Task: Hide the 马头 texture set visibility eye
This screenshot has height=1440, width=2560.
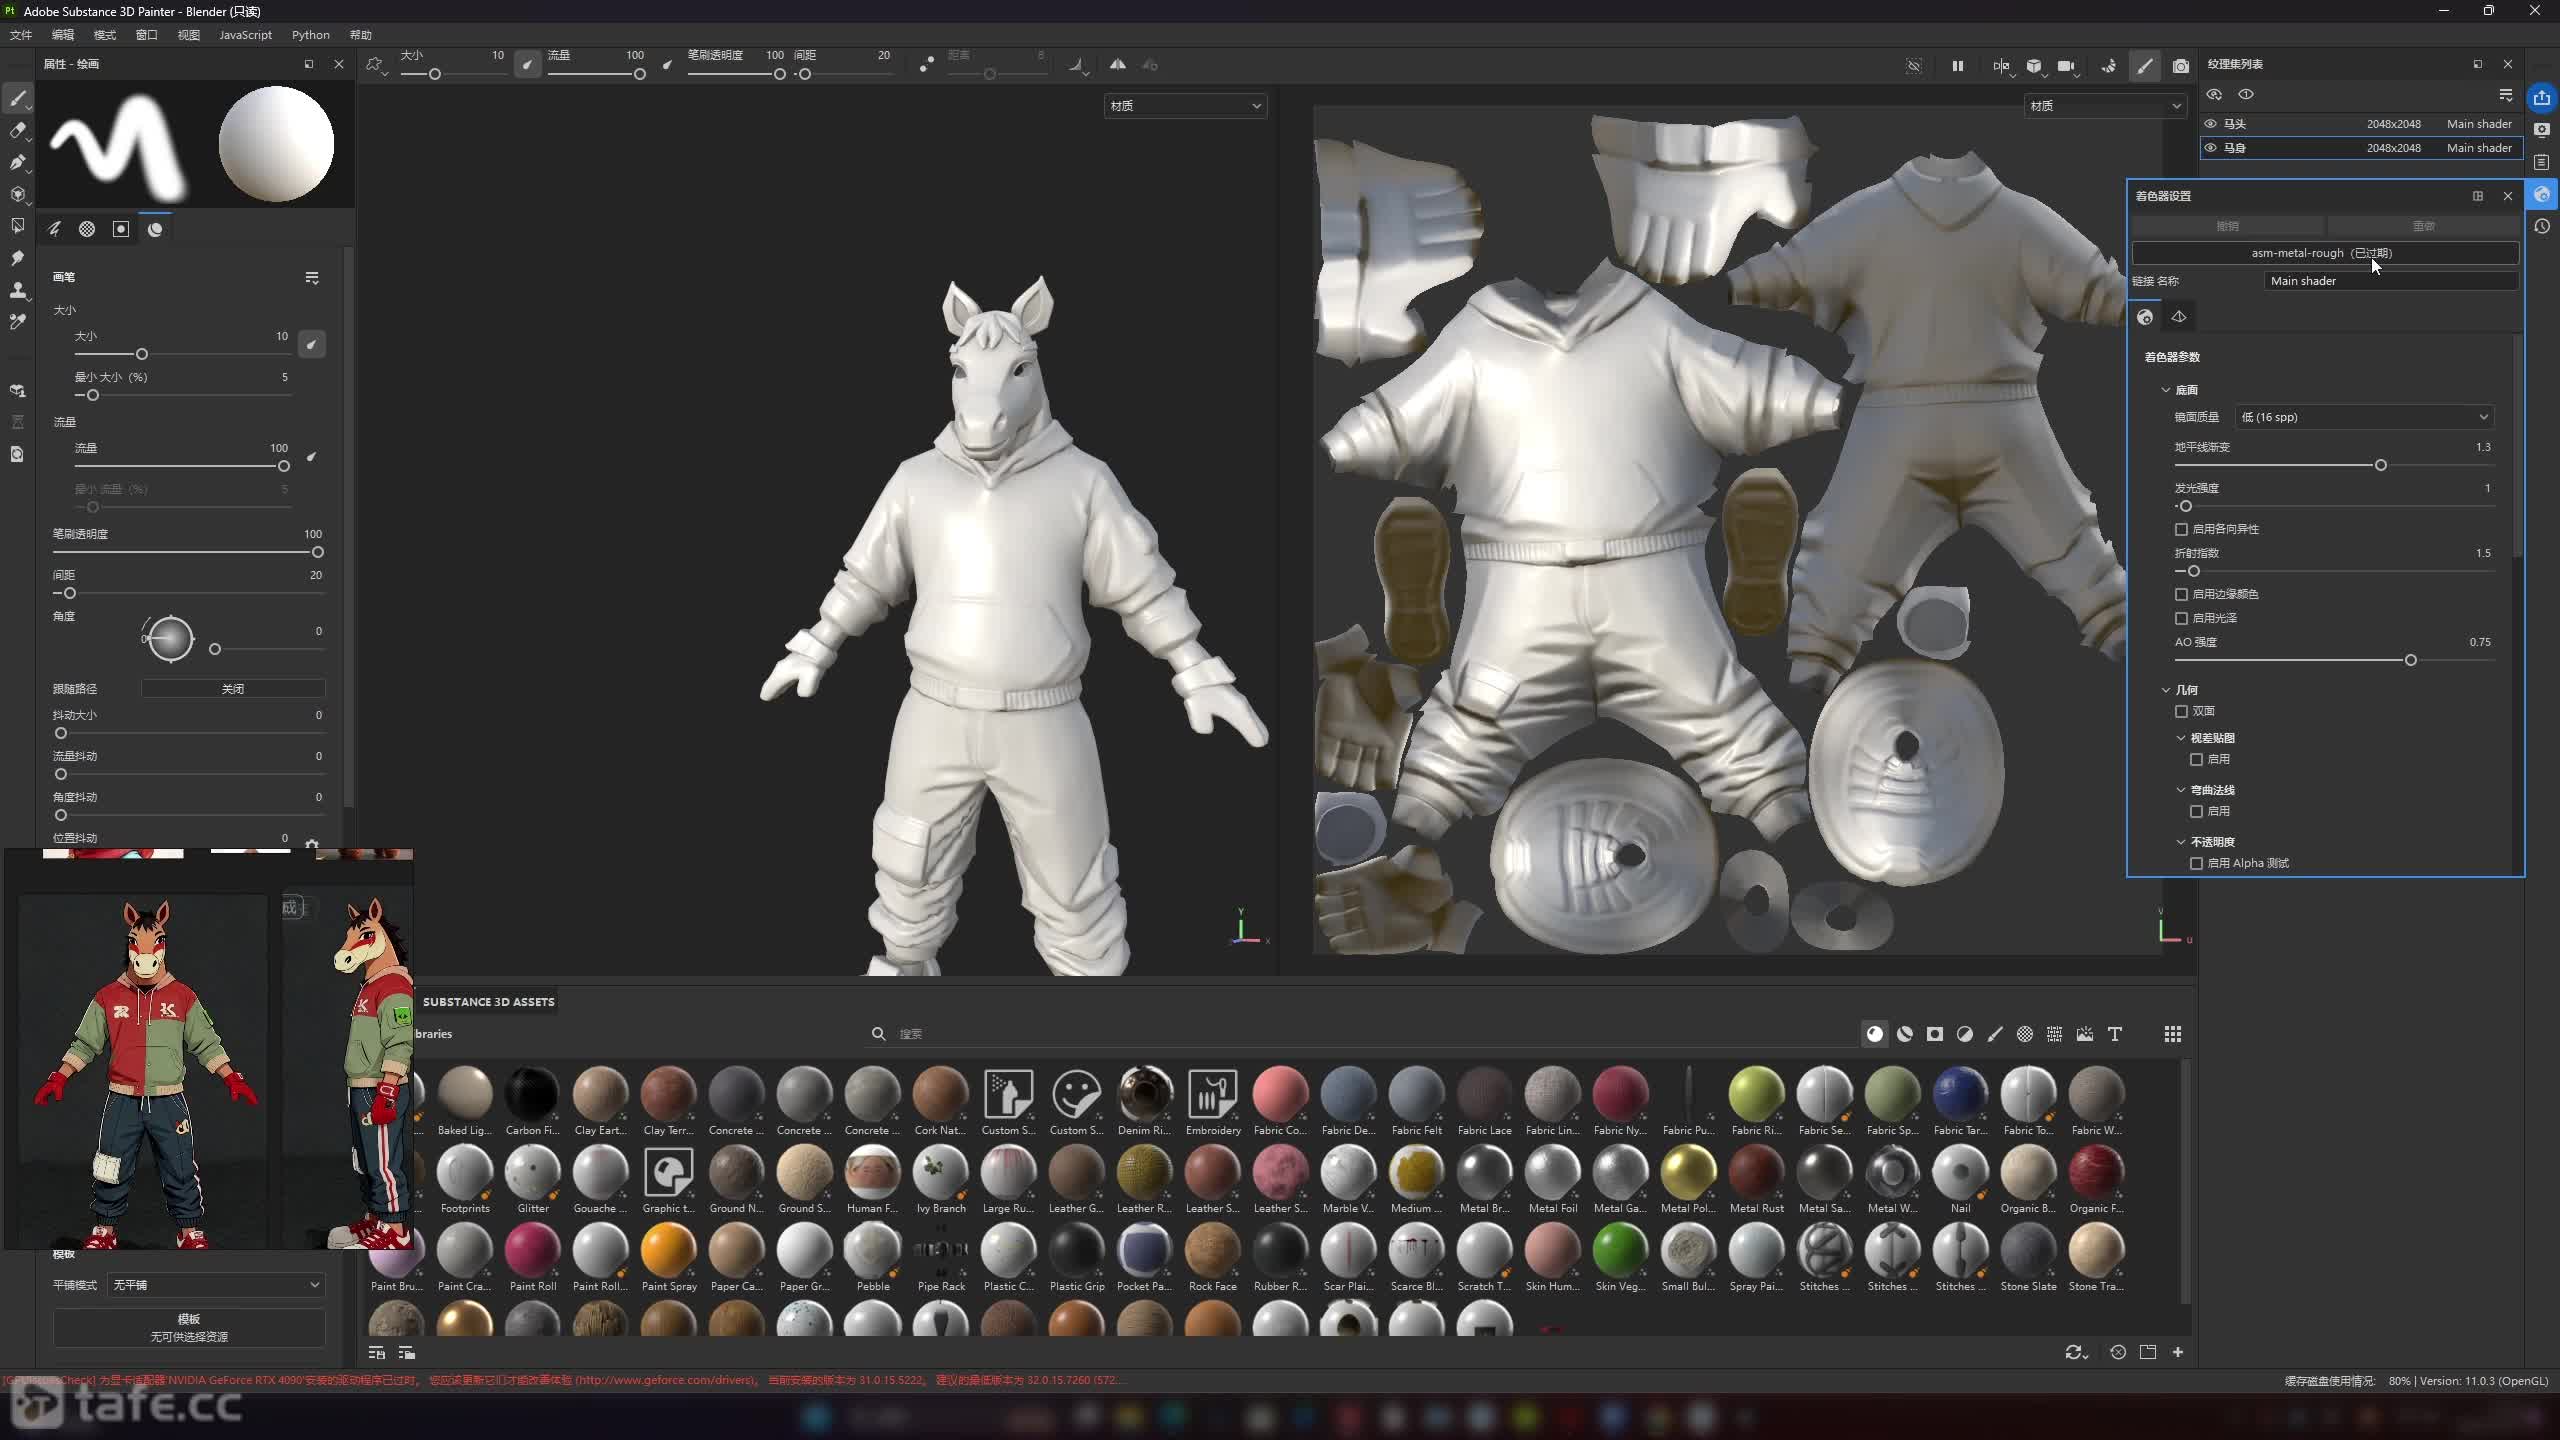Action: tap(2210, 124)
